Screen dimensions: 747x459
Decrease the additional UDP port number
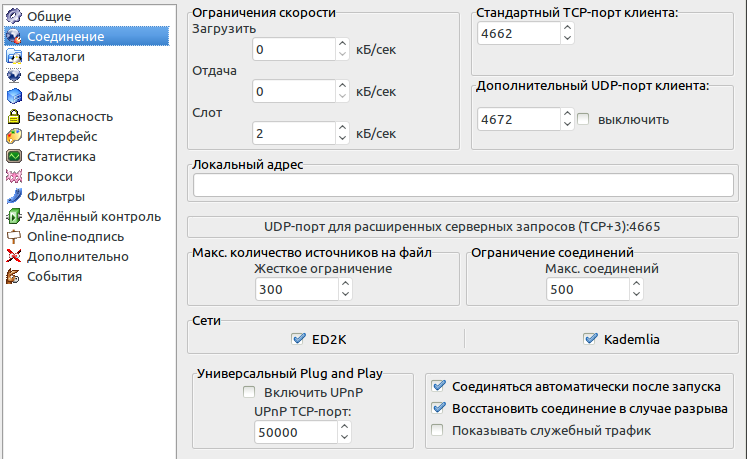567,124
